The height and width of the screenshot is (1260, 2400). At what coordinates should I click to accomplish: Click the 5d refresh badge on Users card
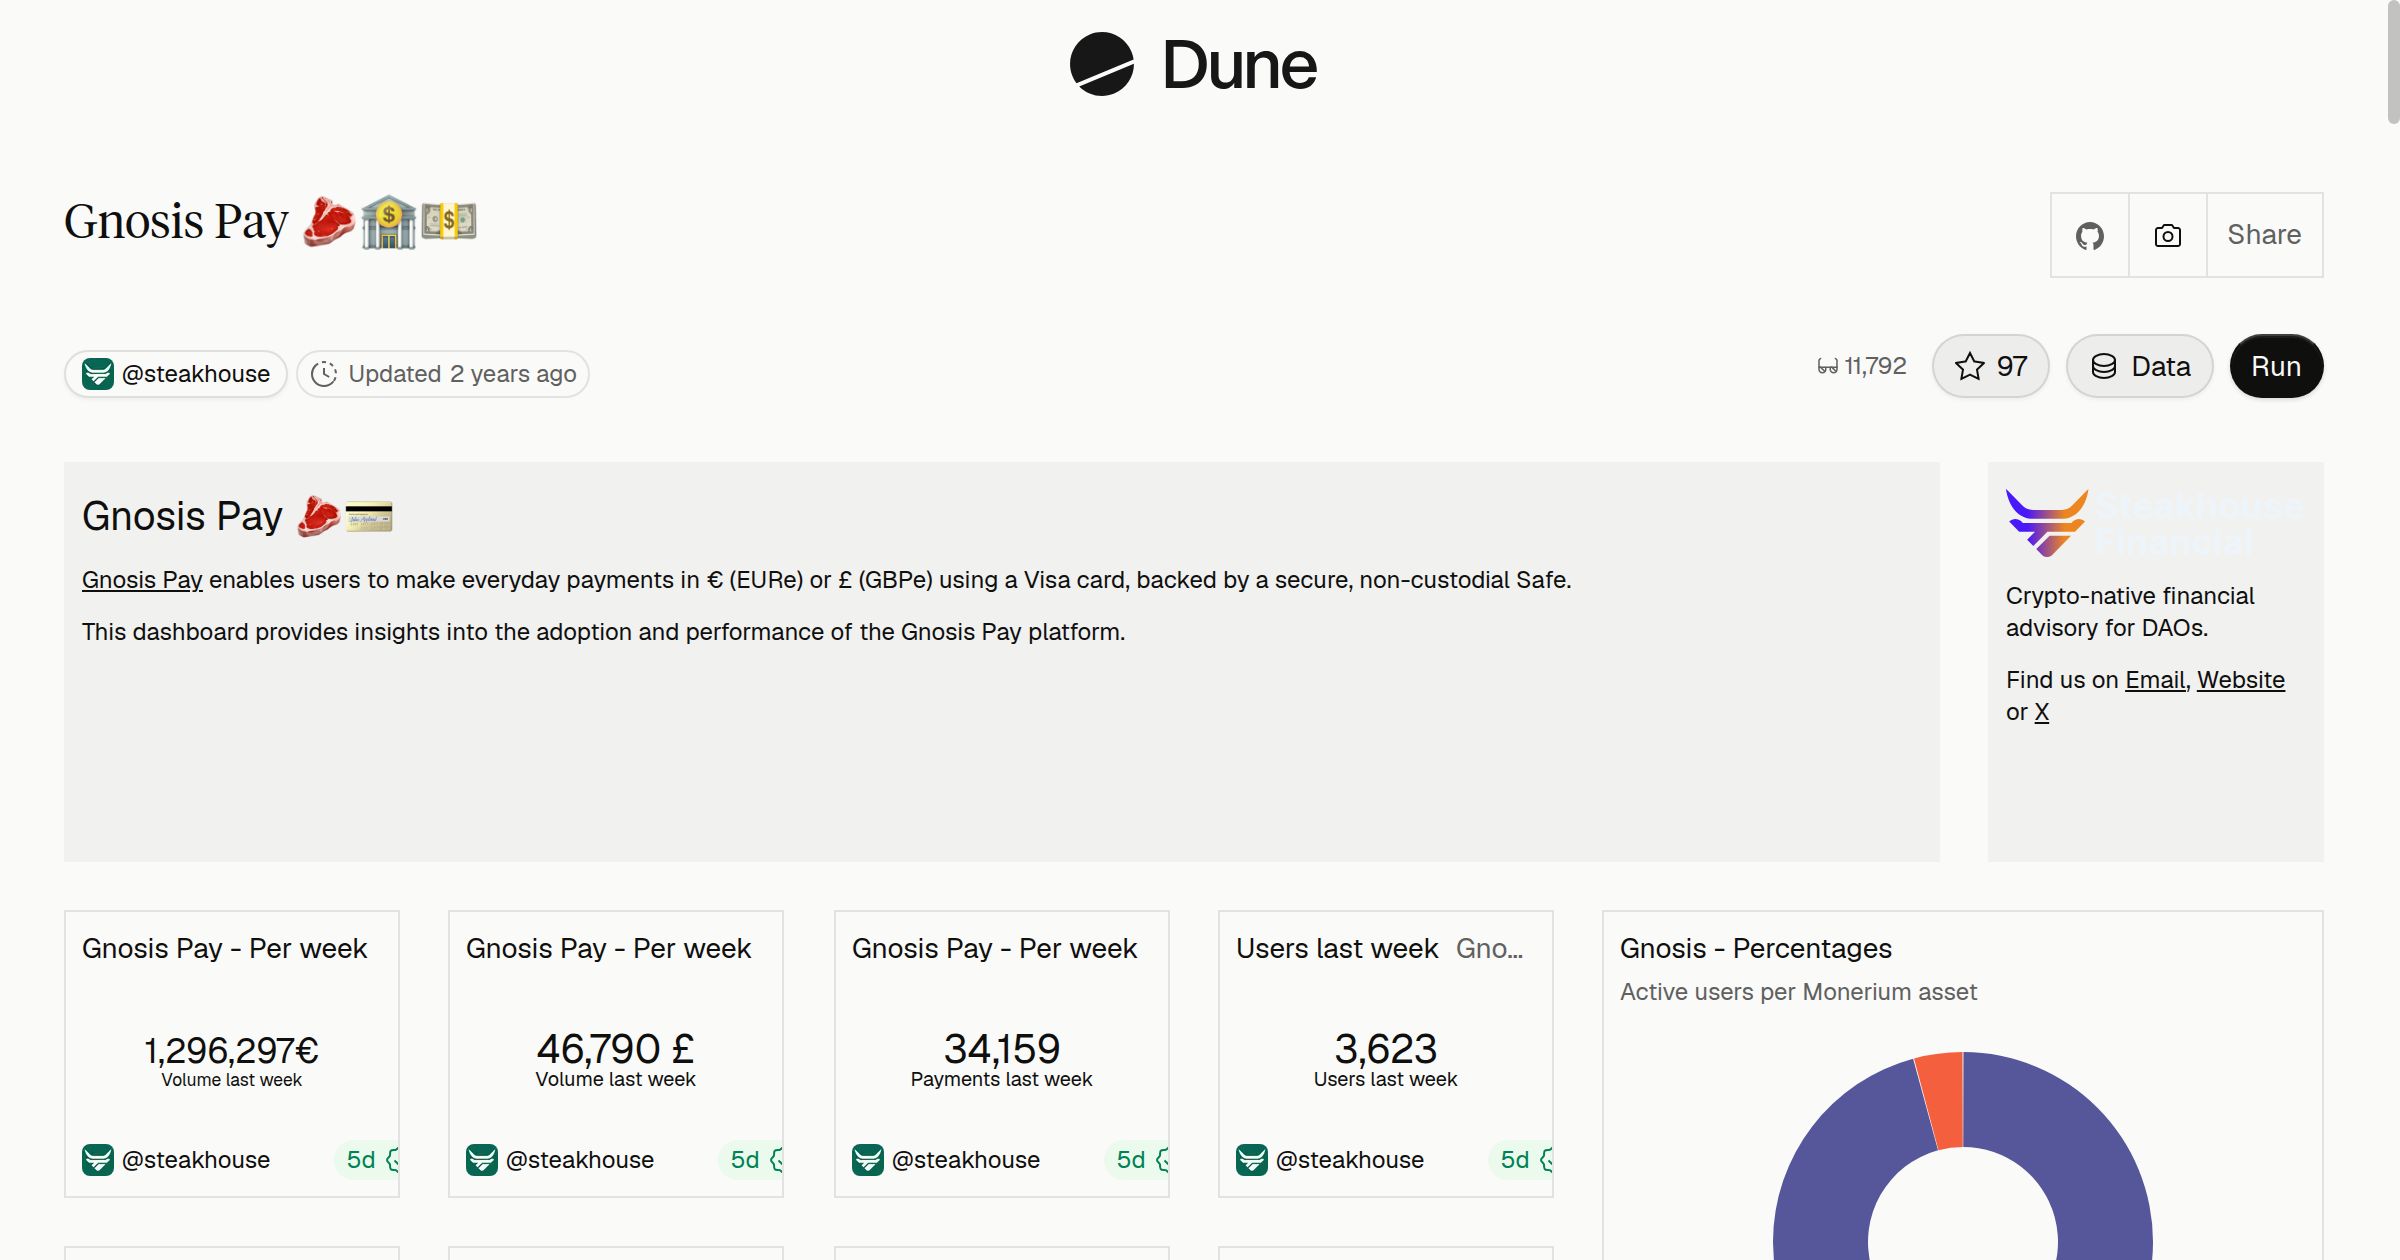pyautogui.click(x=1522, y=1160)
